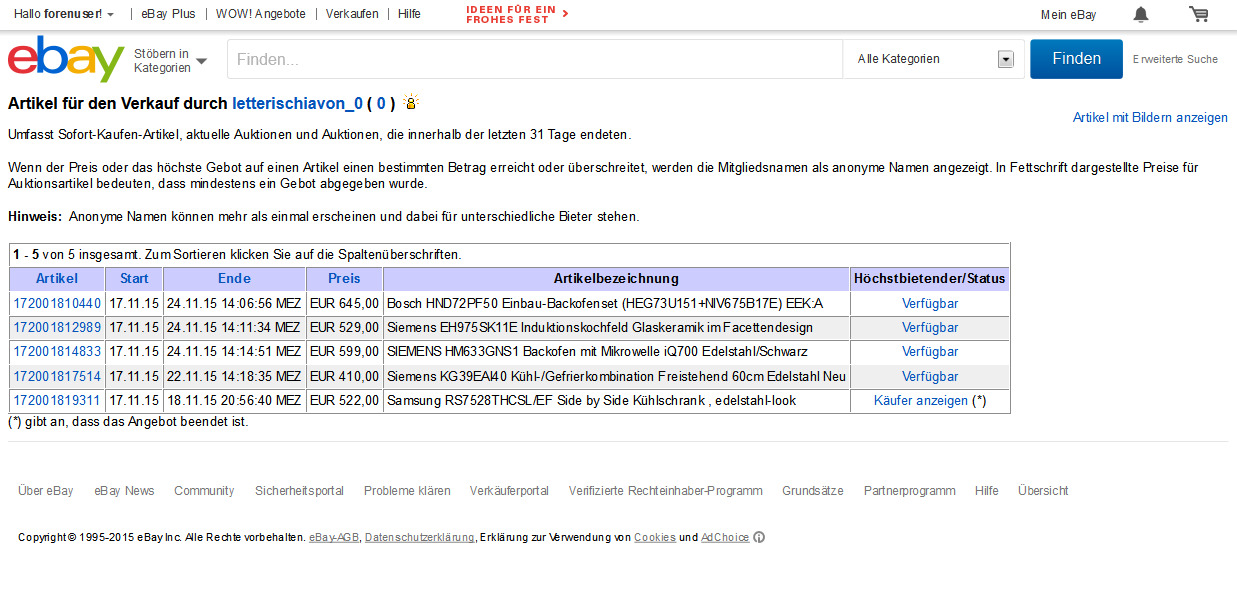Click Artikel mit Bildern anzeigen link
This screenshot has height=594, width=1237.
click(x=1150, y=117)
